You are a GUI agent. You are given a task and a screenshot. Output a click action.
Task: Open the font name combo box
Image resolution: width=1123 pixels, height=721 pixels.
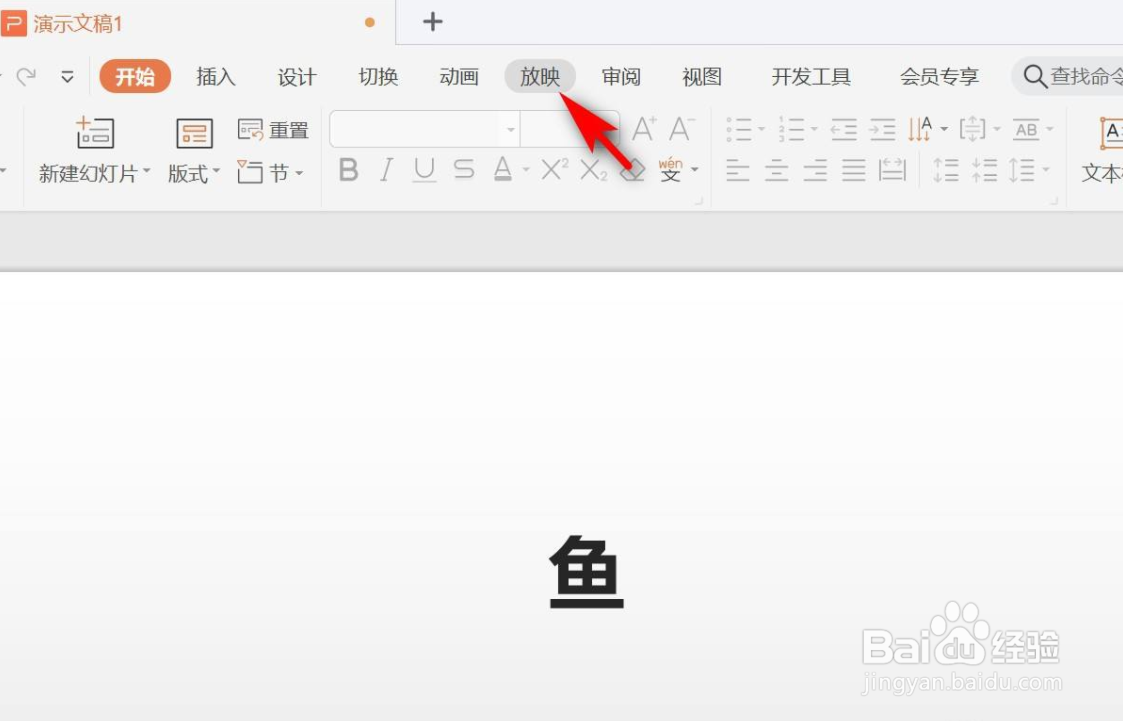(x=425, y=130)
